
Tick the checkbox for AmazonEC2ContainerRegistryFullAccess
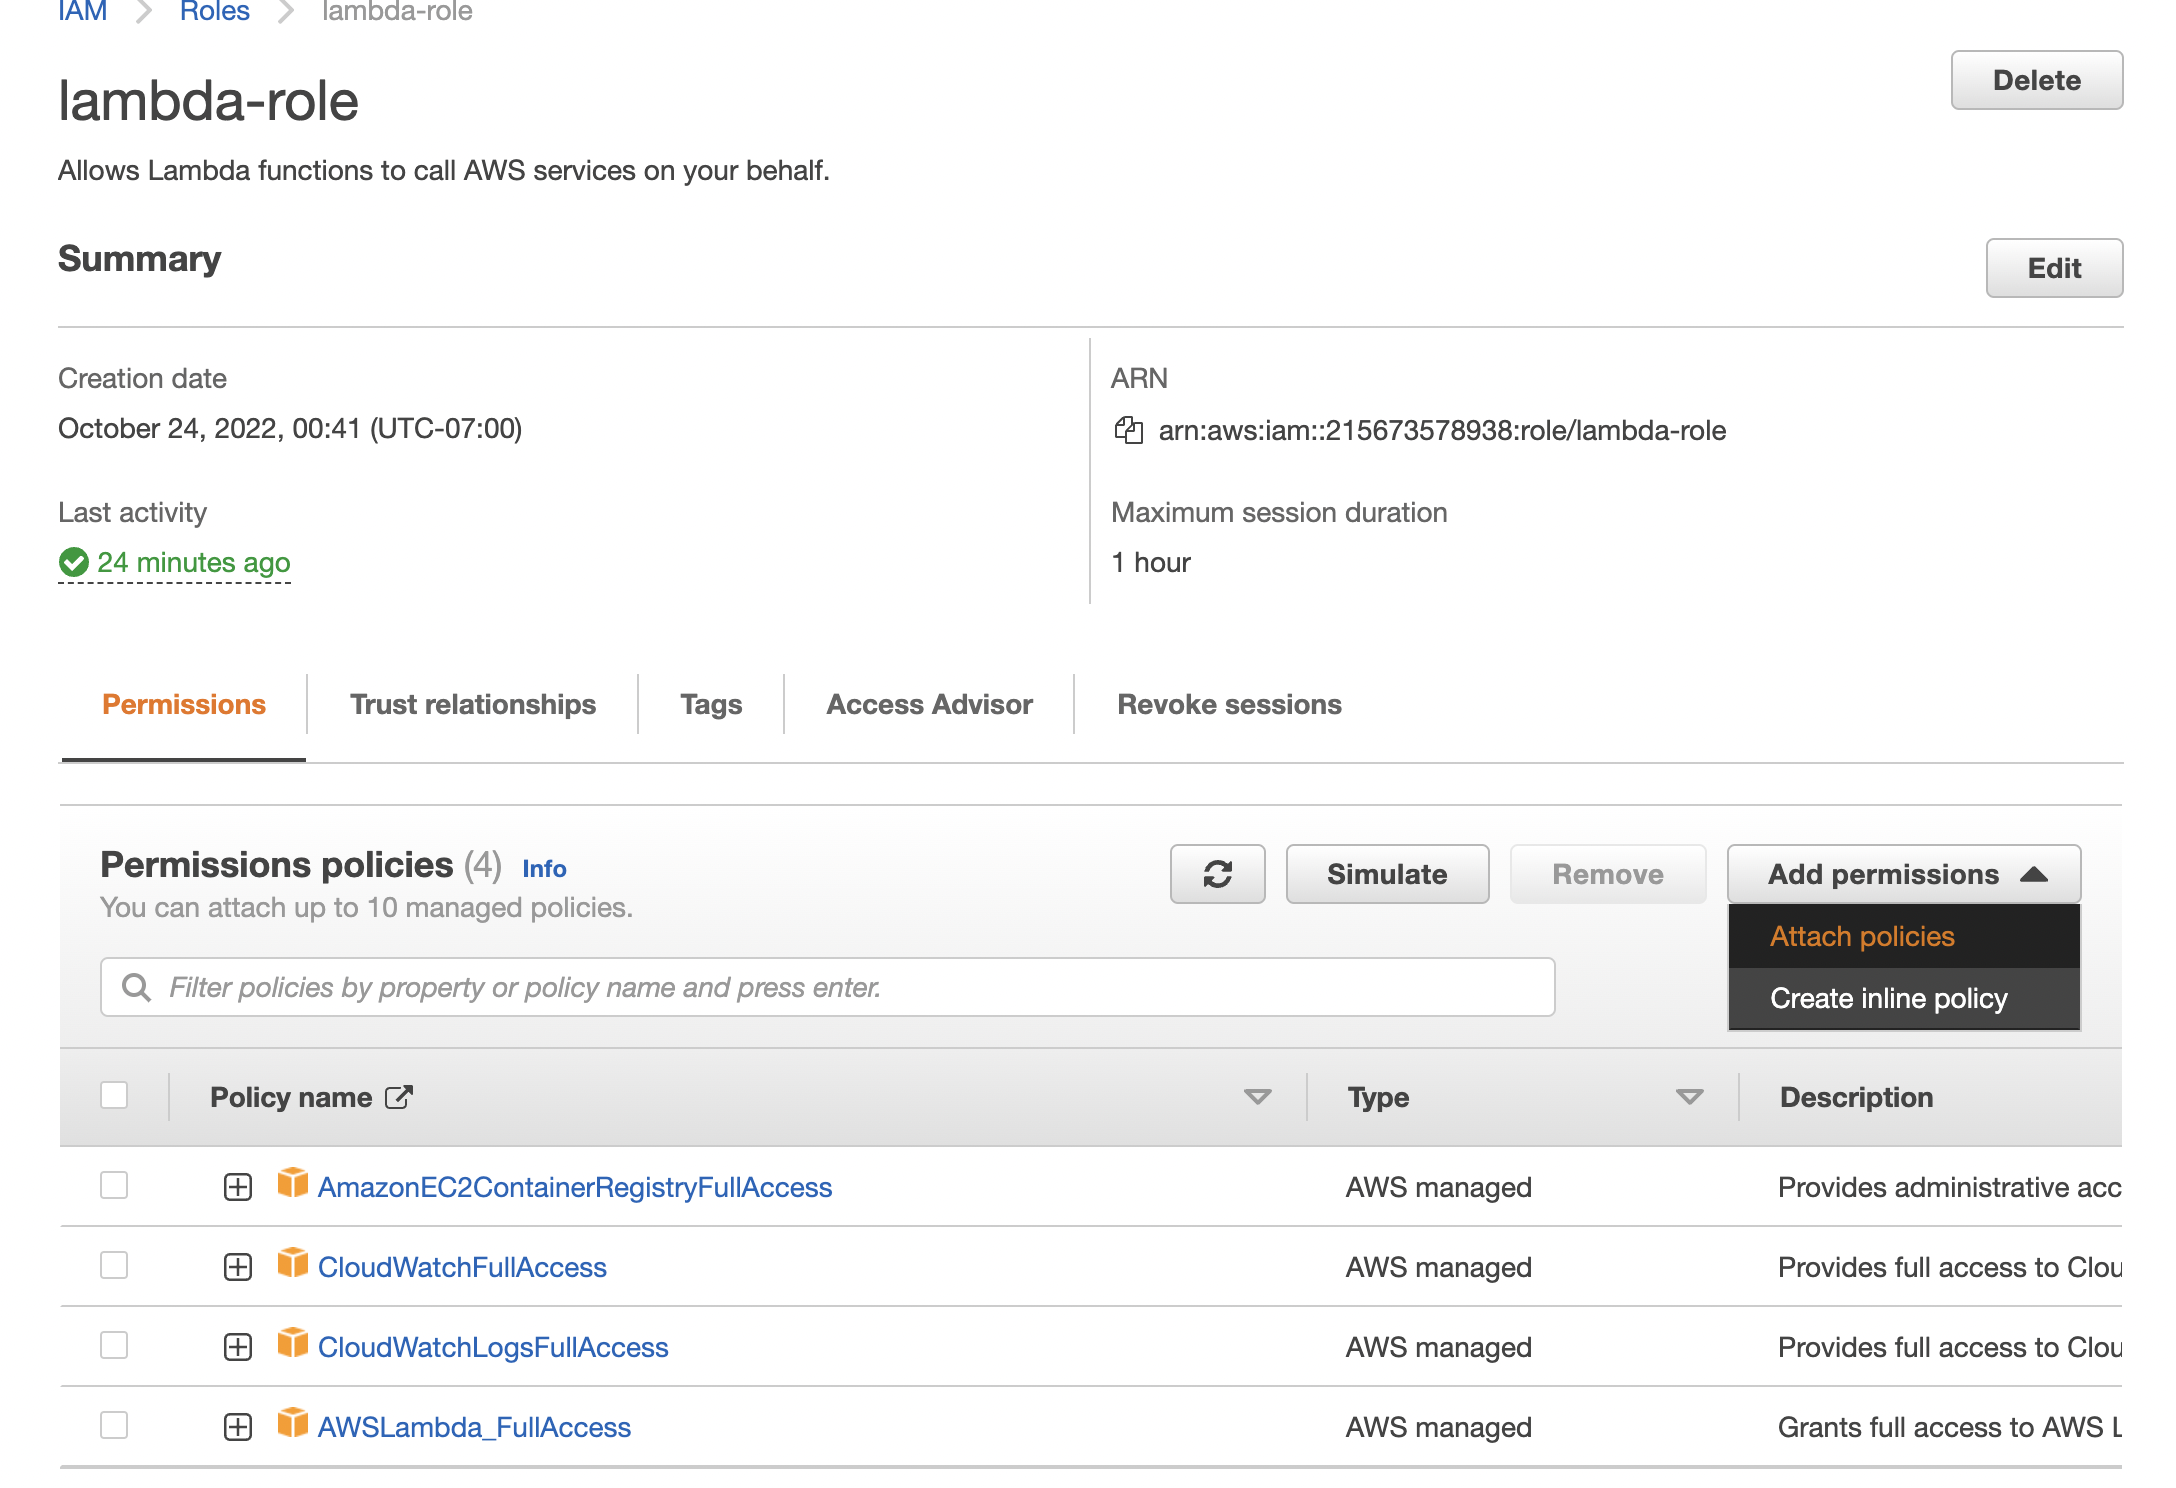[x=115, y=1185]
